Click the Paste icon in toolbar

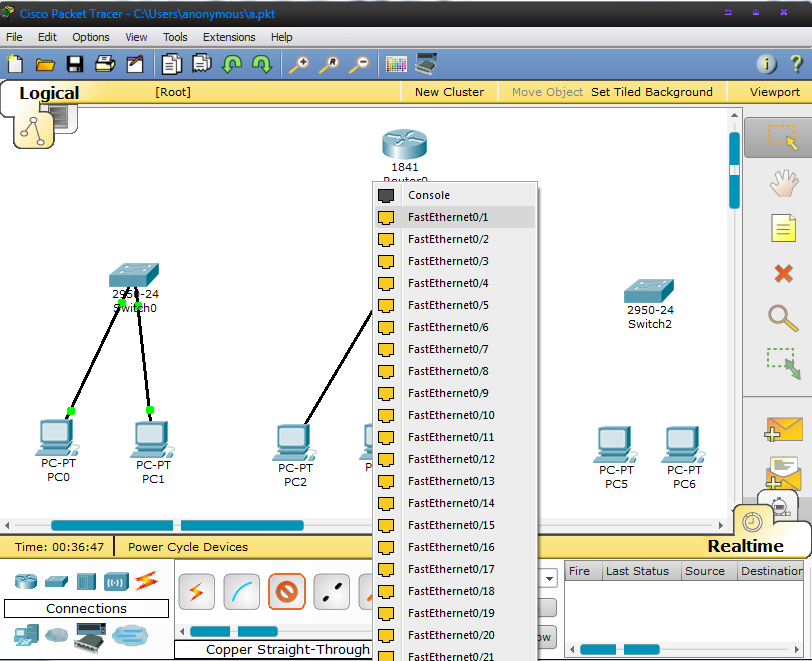coord(201,64)
